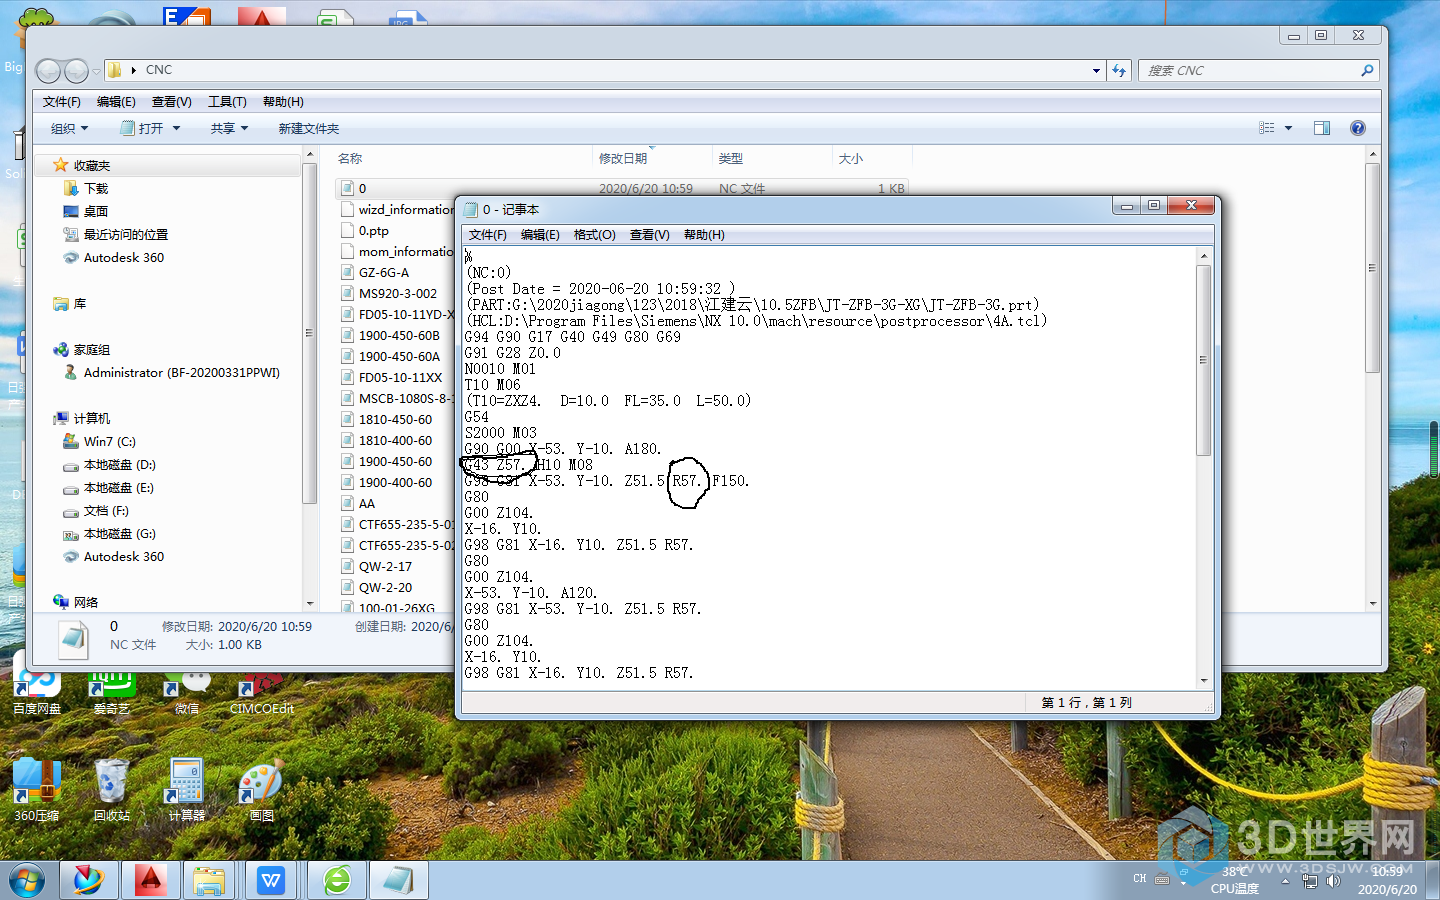
Task: Click the CNC folder breadcrumb in address bar
Action: point(158,70)
